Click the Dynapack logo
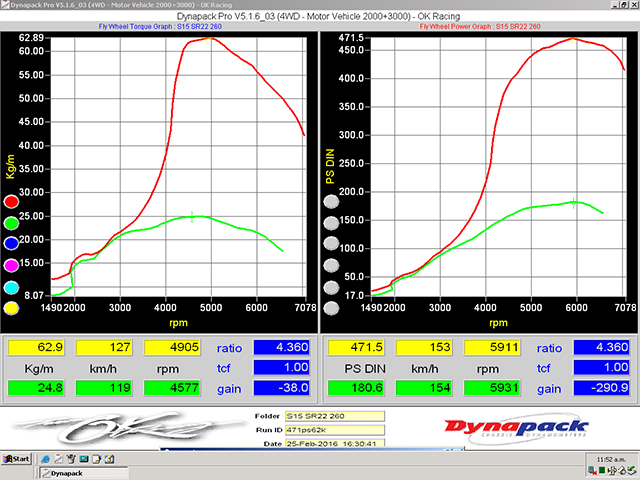The image size is (640, 480). 516,429
